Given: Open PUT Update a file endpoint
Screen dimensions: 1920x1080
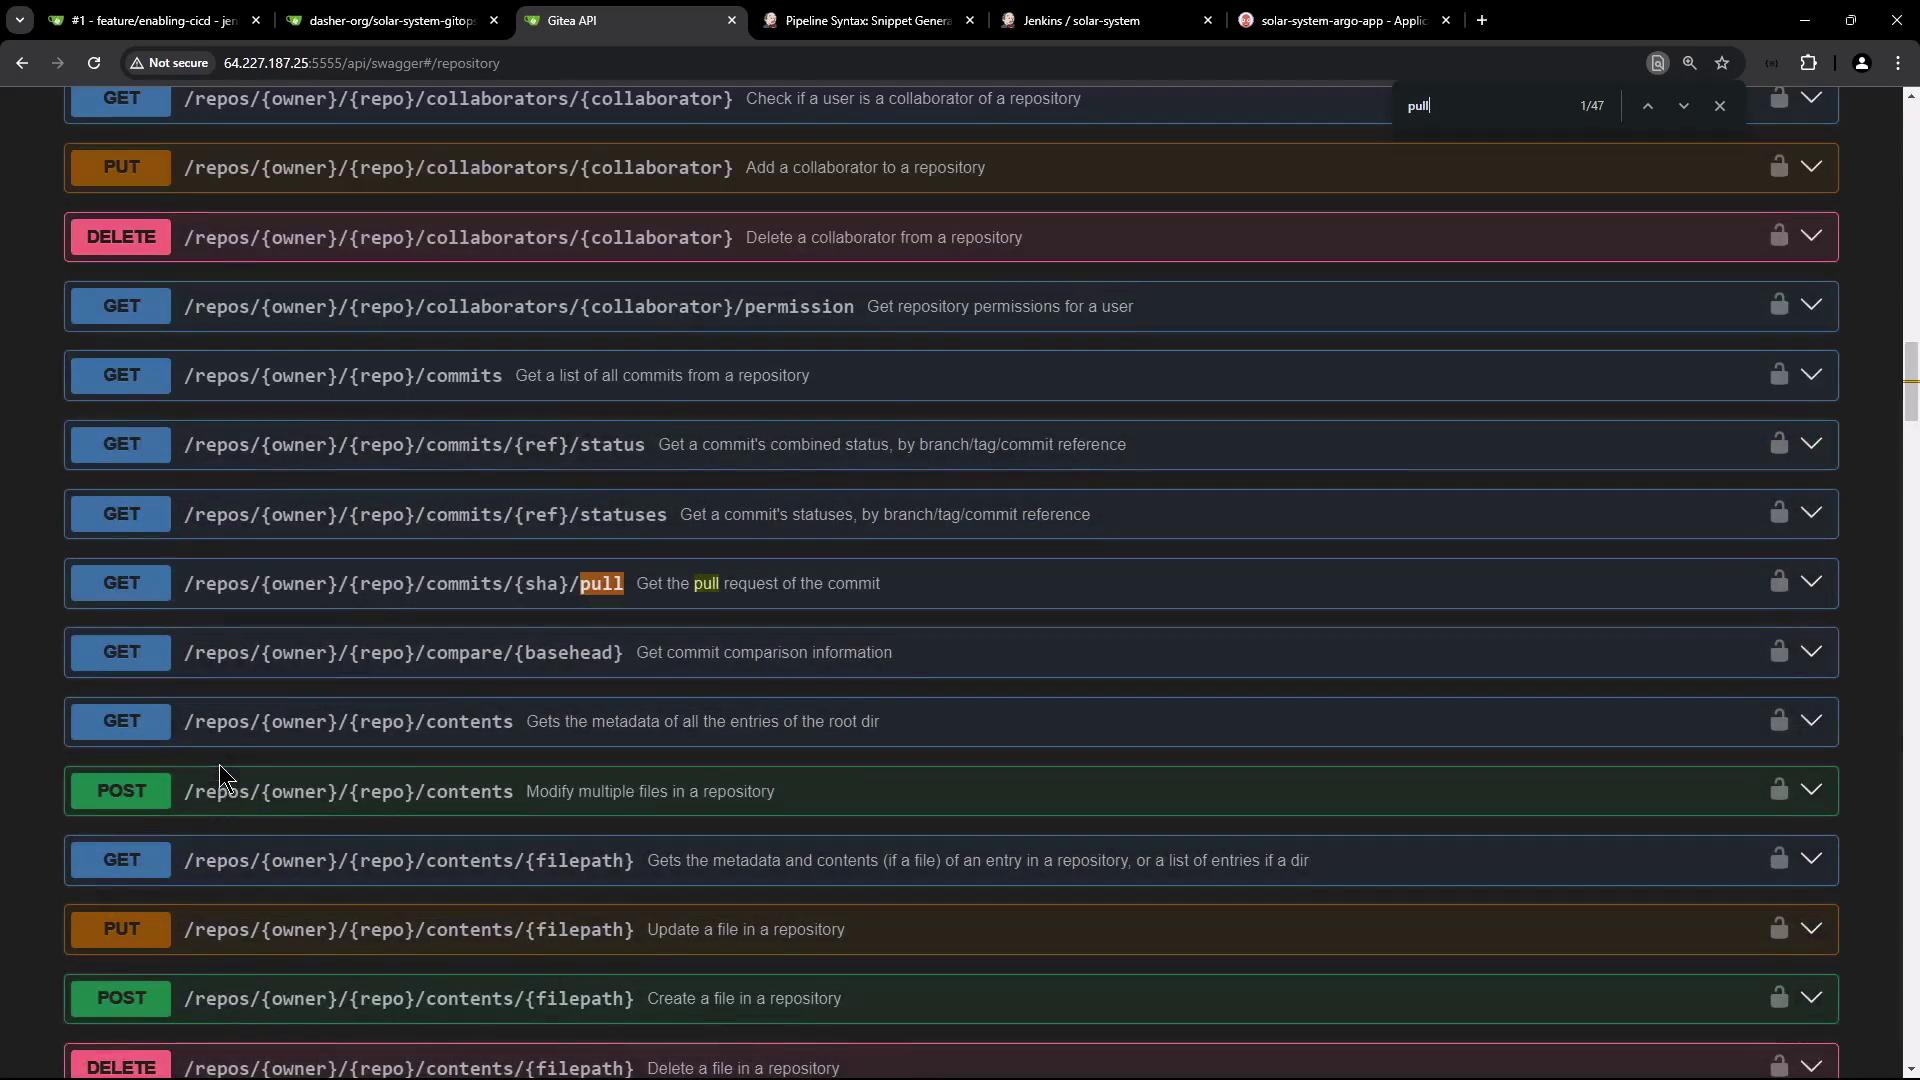Looking at the screenshot, I should click(408, 930).
